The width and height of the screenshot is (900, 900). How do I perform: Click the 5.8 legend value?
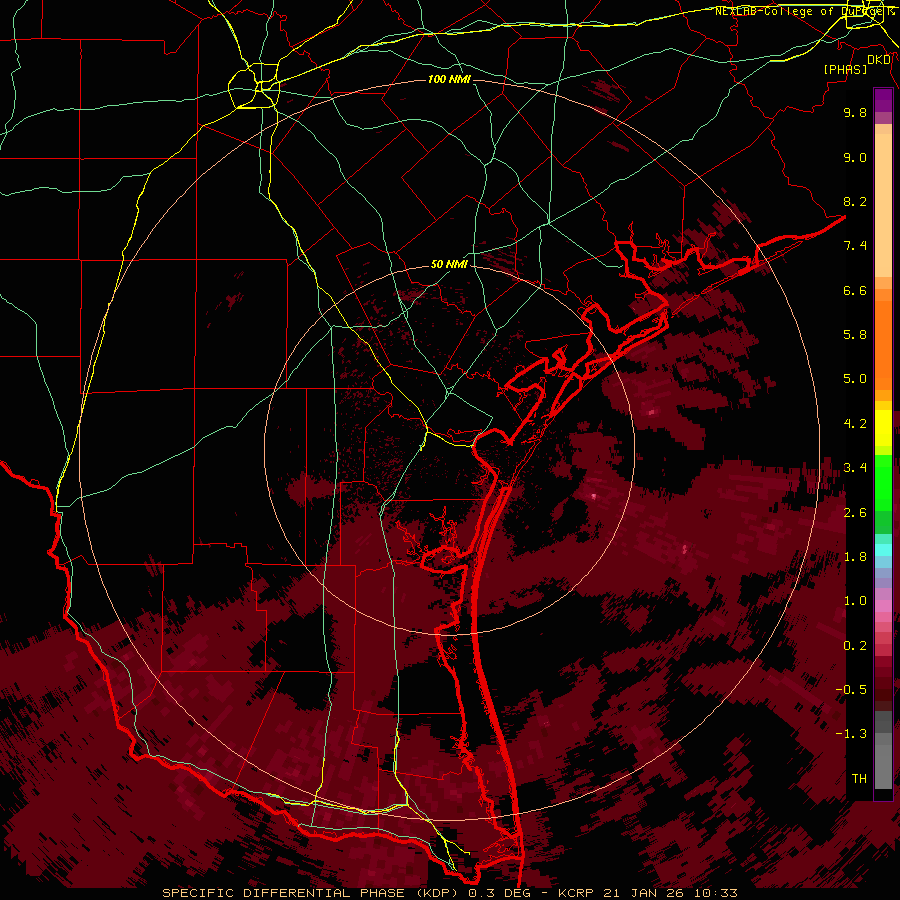tap(855, 335)
